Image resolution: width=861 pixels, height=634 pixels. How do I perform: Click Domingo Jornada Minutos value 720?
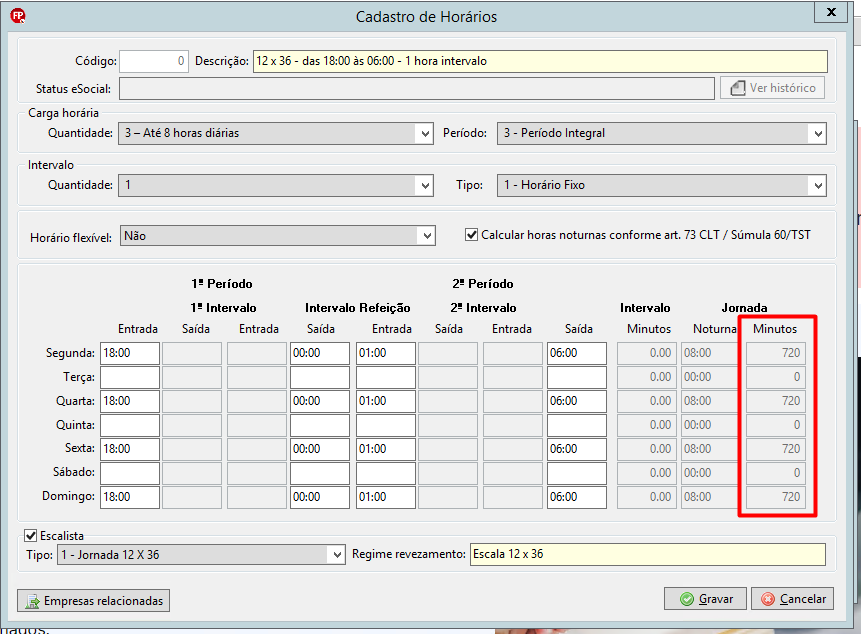click(x=776, y=497)
